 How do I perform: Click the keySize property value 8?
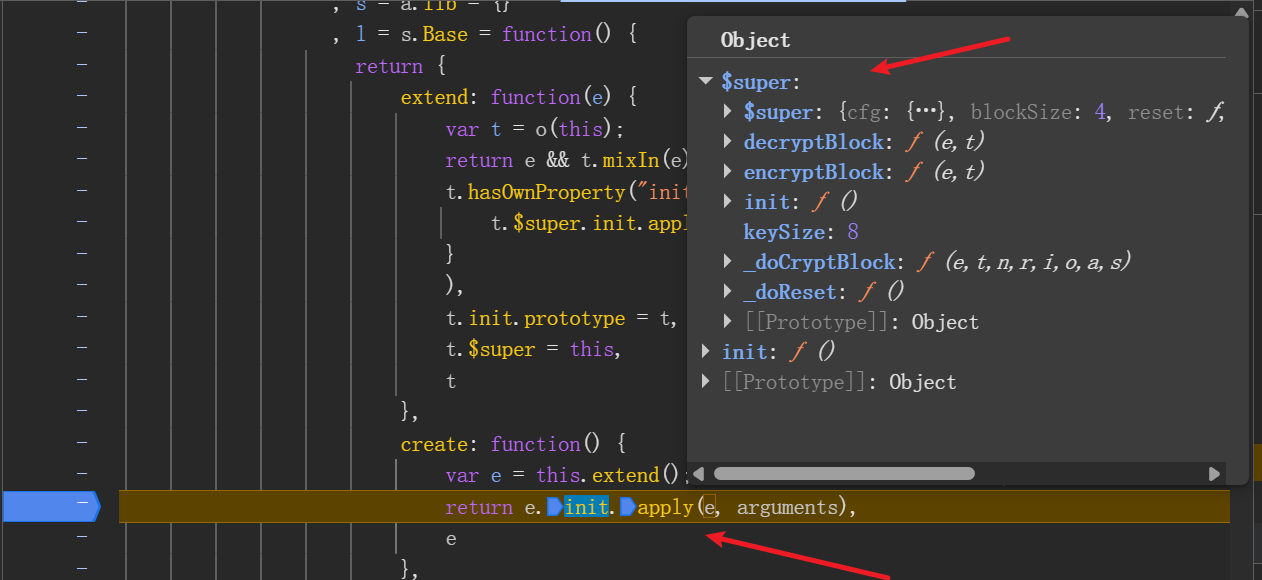(853, 232)
